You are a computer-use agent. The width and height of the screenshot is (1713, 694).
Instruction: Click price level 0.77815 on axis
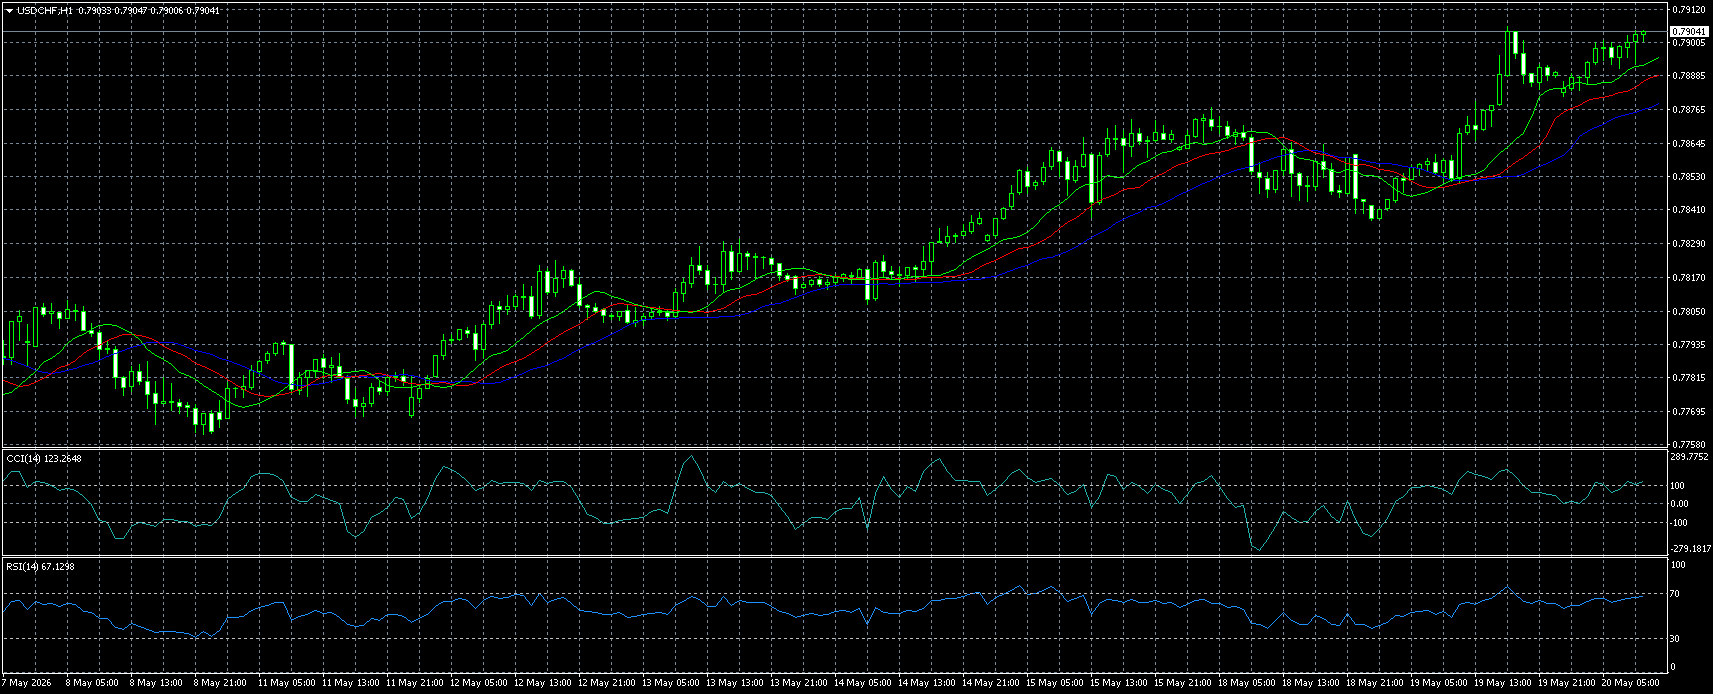coord(1688,378)
